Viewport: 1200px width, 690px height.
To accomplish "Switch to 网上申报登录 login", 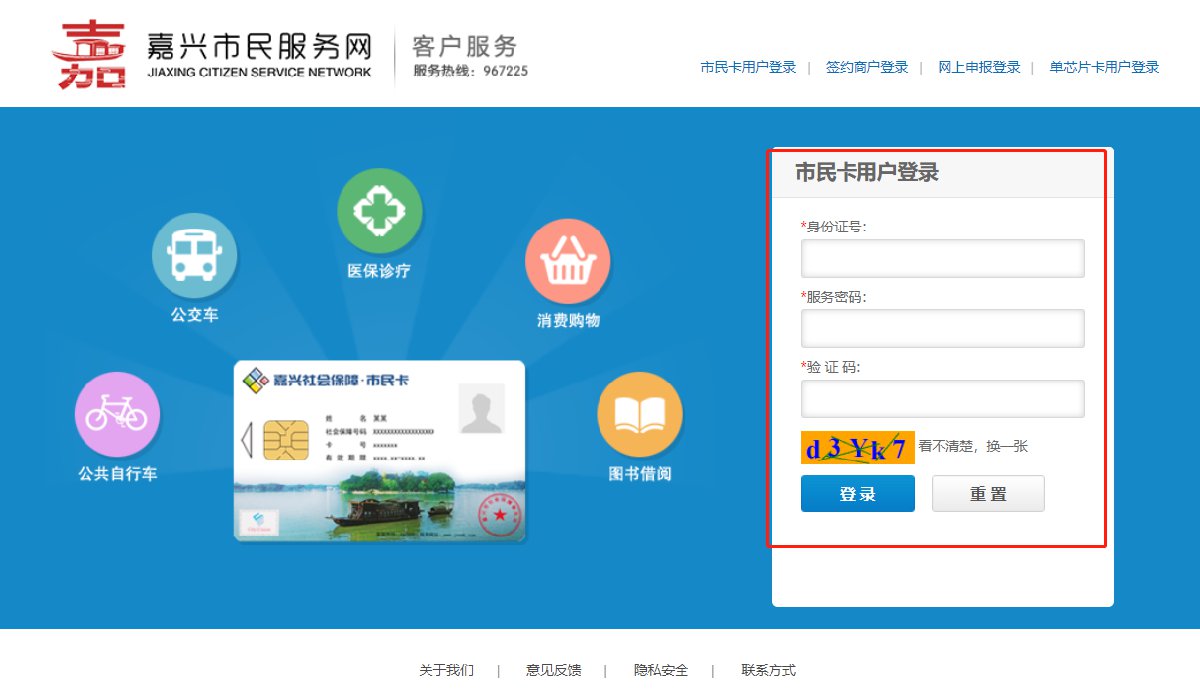I will (978, 67).
